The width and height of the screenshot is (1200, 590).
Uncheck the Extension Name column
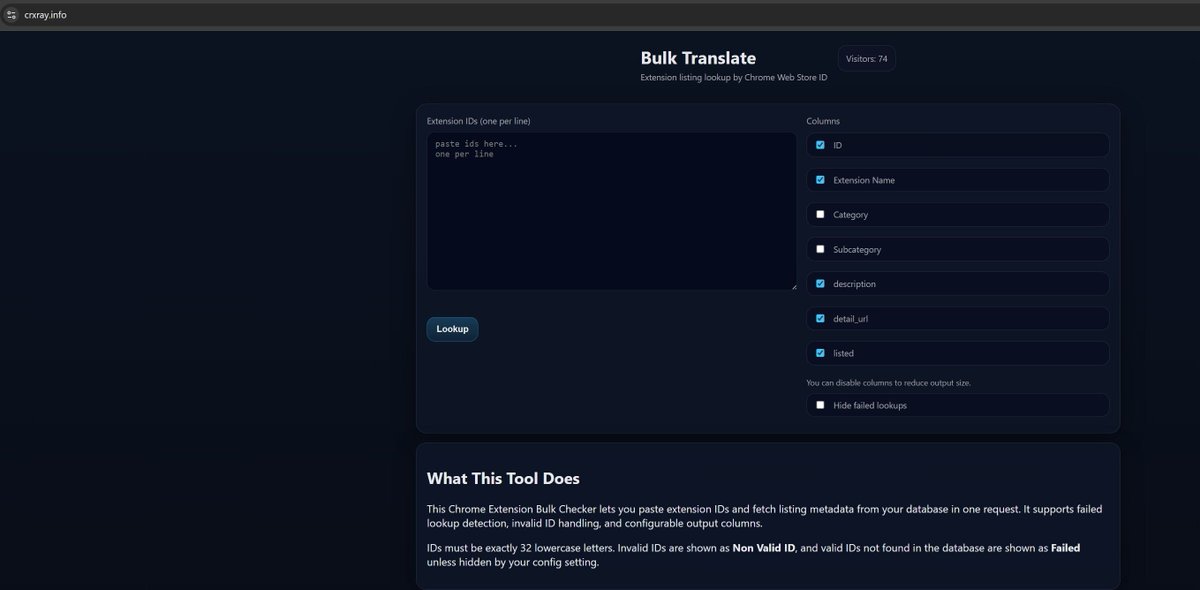(820, 179)
